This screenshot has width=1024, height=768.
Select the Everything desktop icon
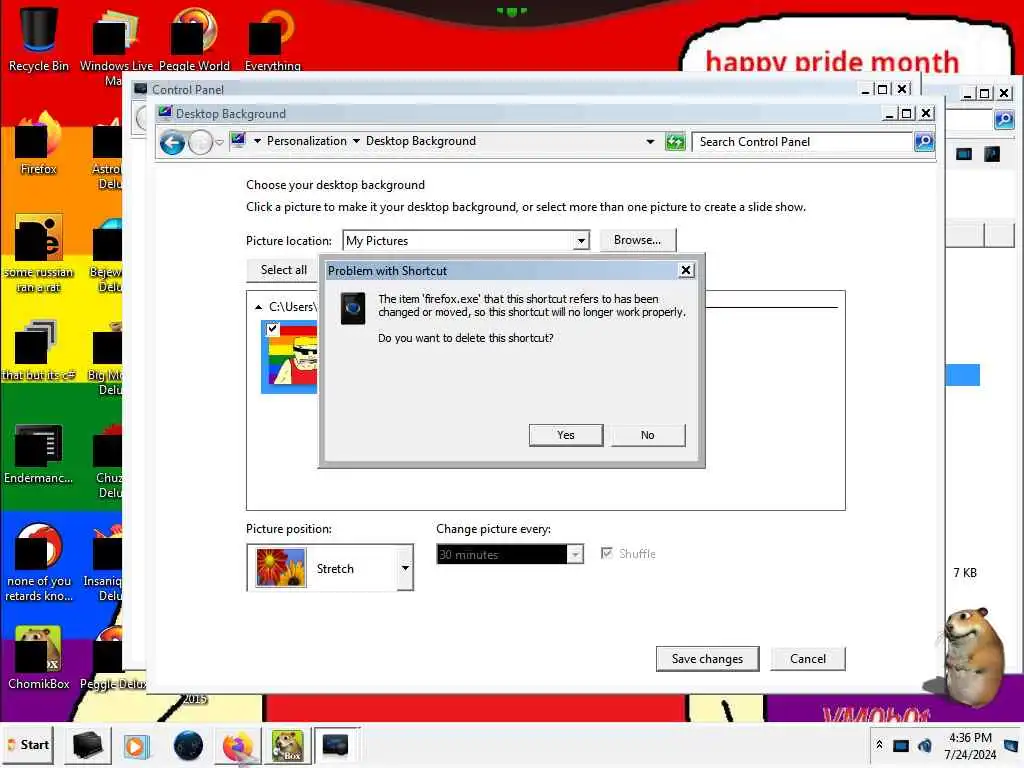coord(272,39)
